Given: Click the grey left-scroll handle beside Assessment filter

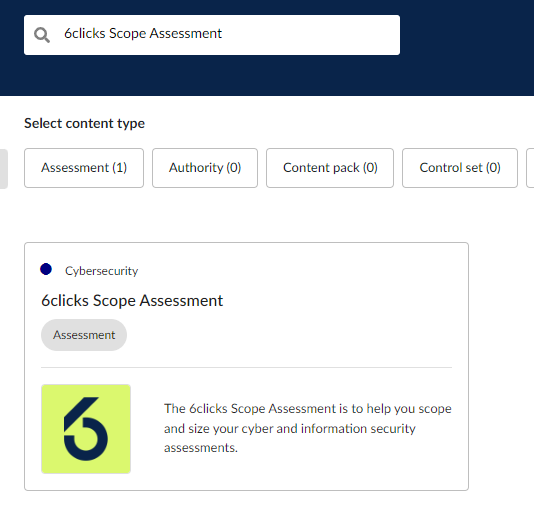Looking at the screenshot, I should point(3,169).
